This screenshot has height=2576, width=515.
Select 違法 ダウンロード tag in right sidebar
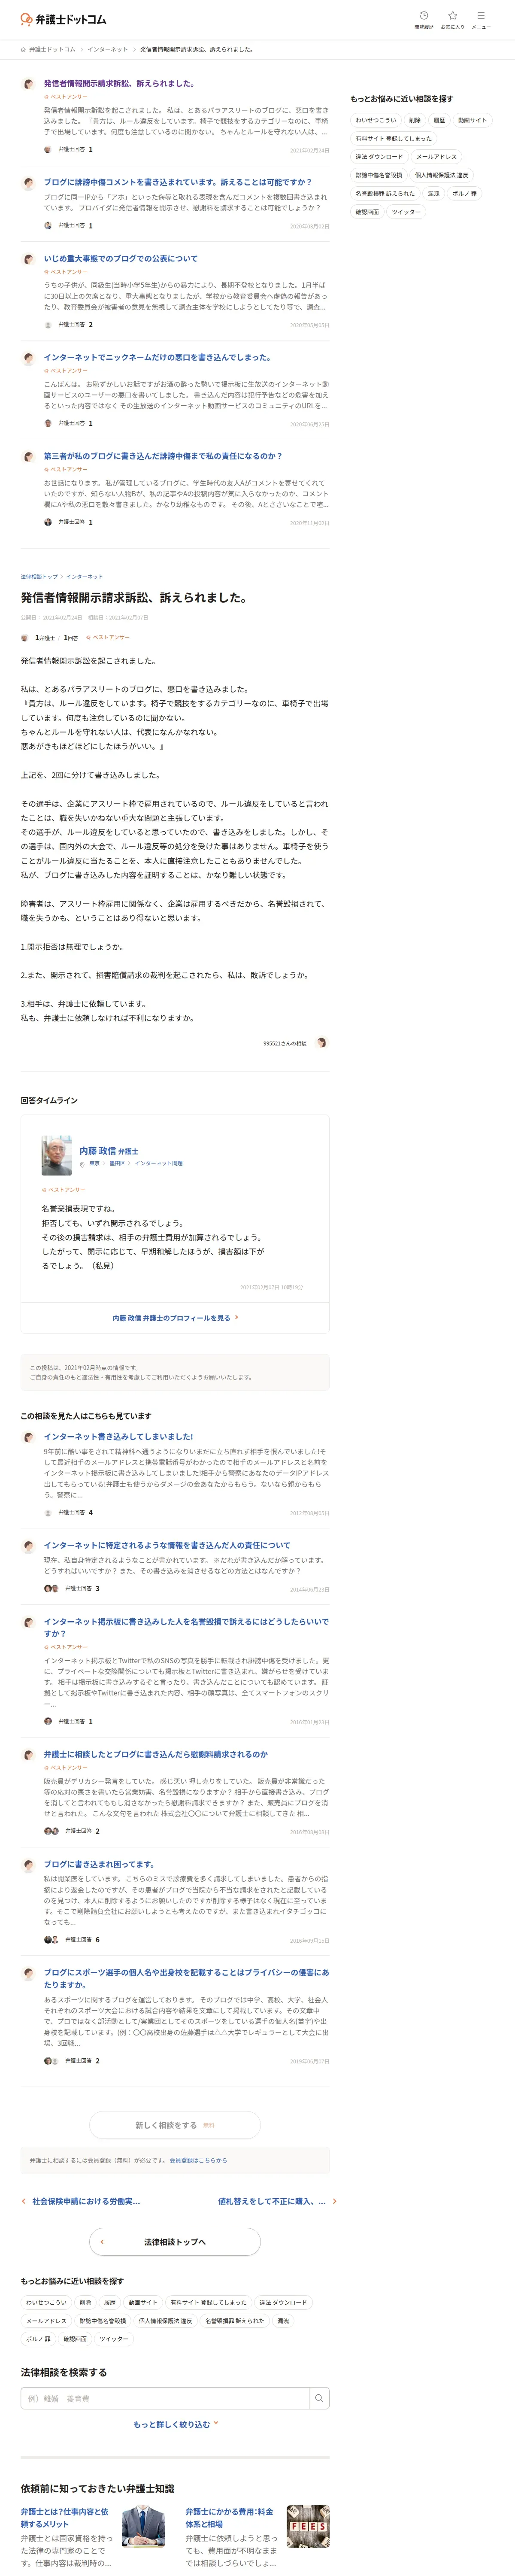click(x=379, y=157)
